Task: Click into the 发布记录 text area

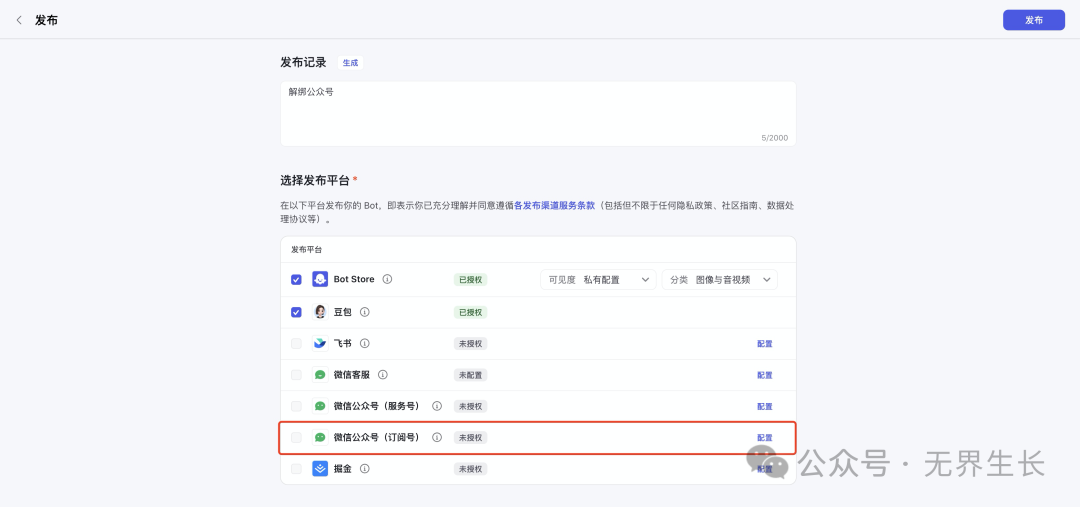Action: pyautogui.click(x=537, y=113)
